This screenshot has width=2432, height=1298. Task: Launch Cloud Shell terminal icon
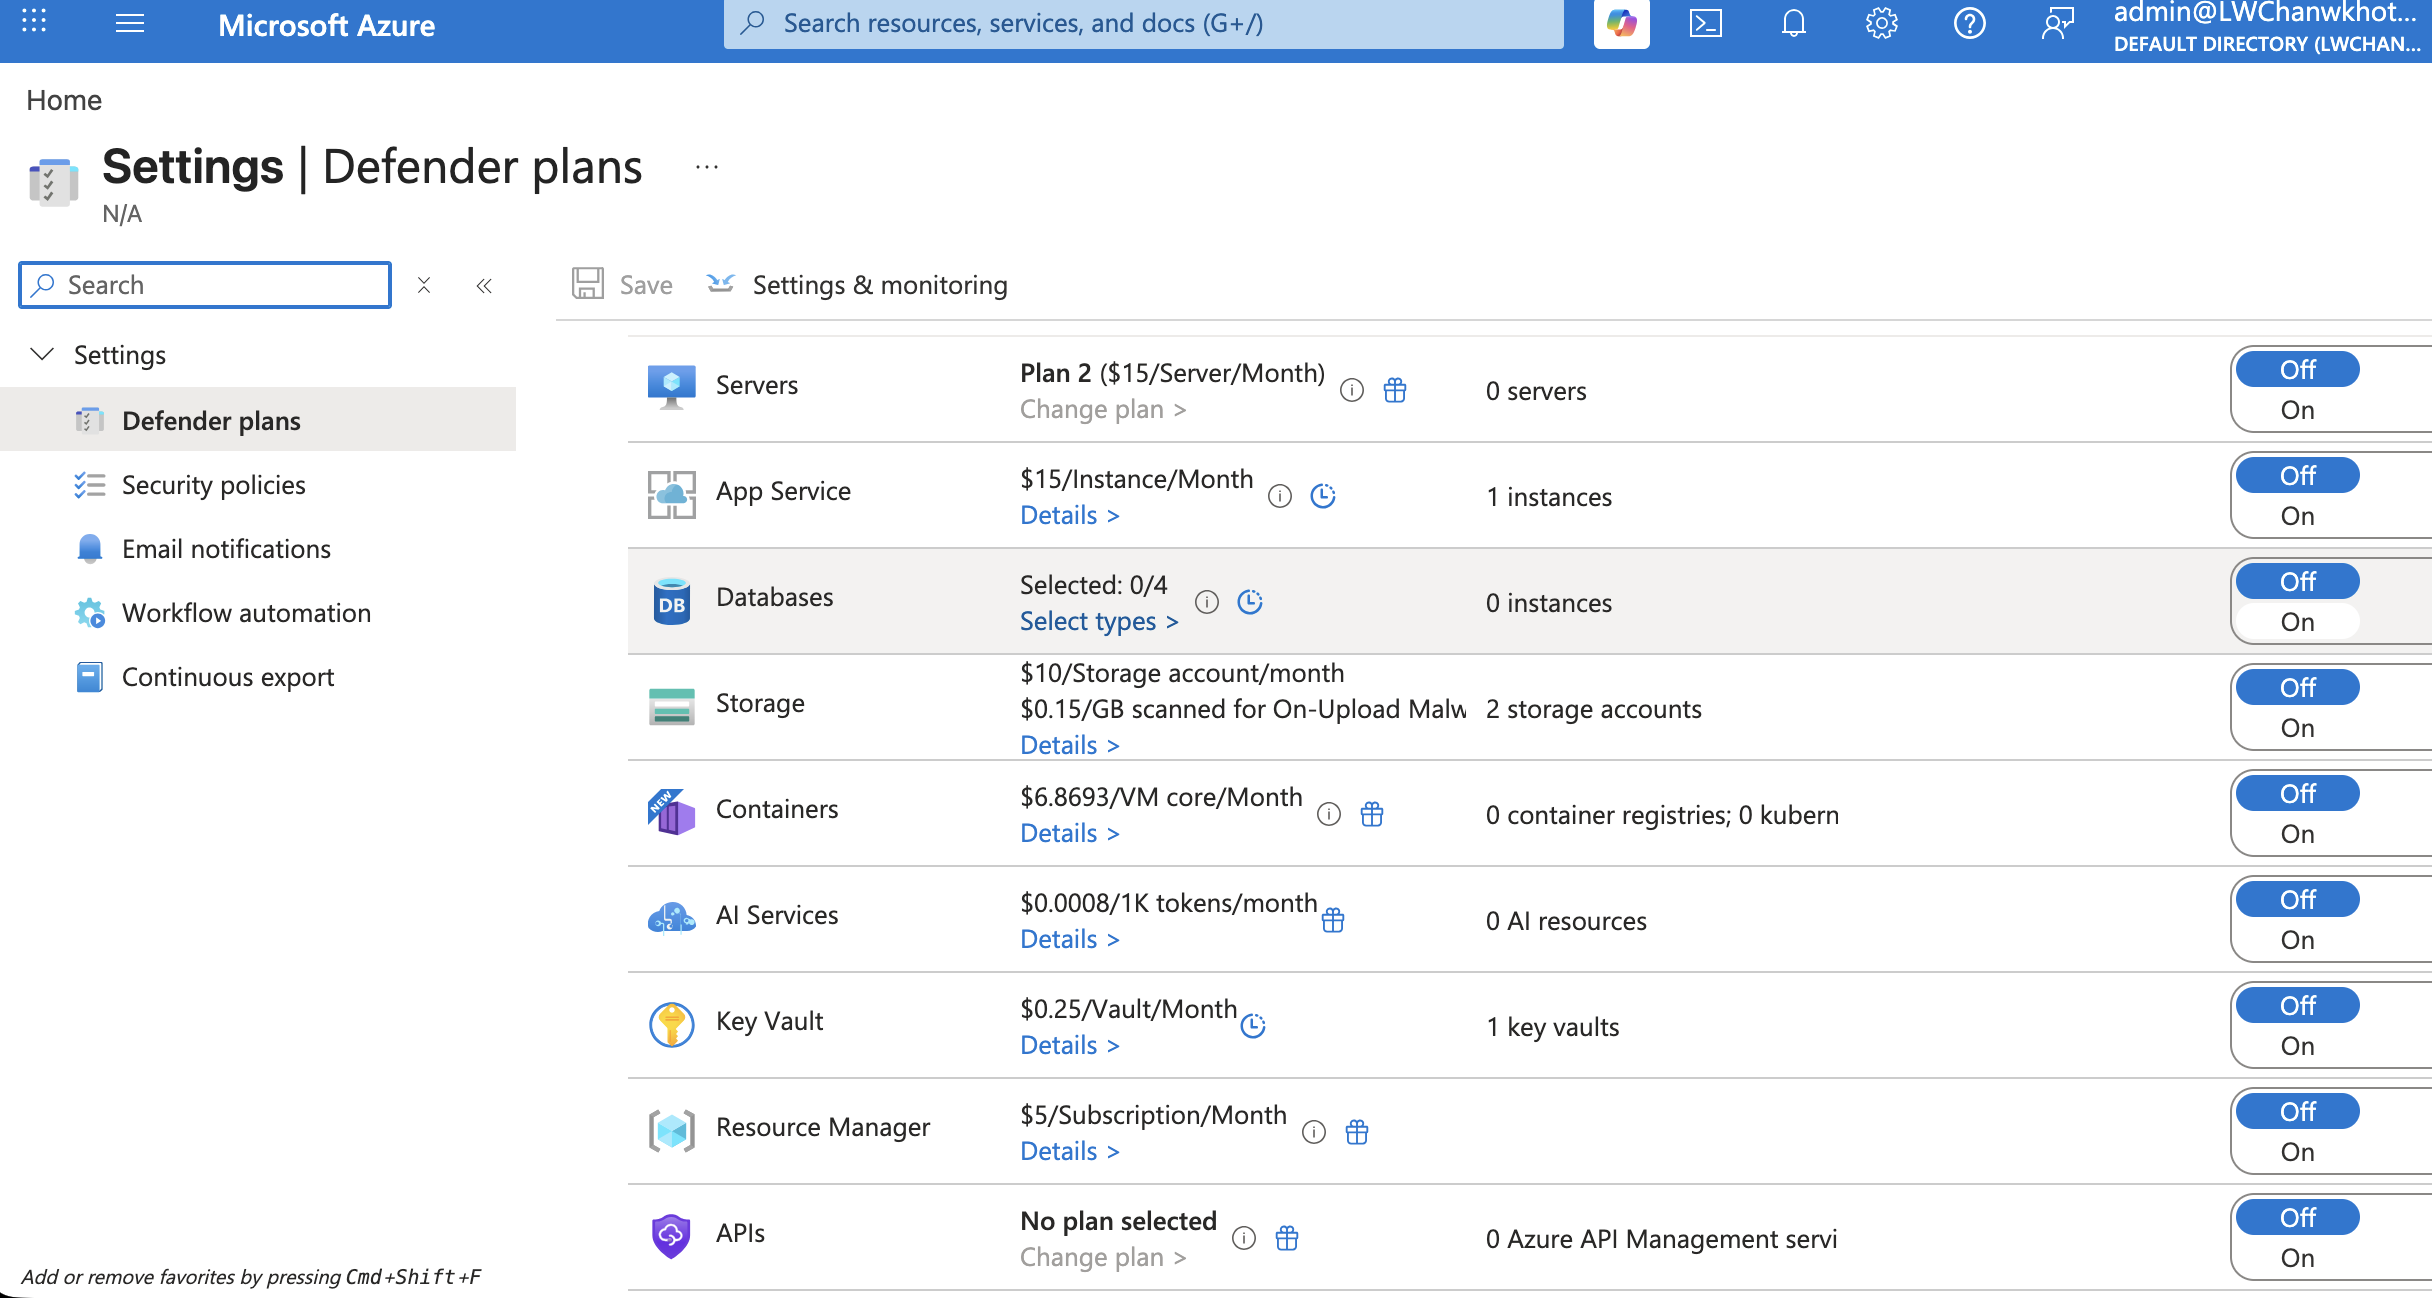pyautogui.click(x=1705, y=23)
